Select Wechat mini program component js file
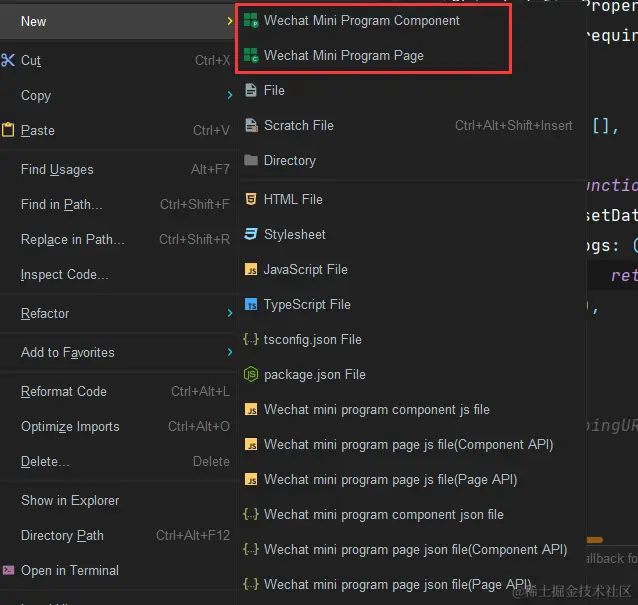This screenshot has height=605, width=638. [x=412, y=409]
